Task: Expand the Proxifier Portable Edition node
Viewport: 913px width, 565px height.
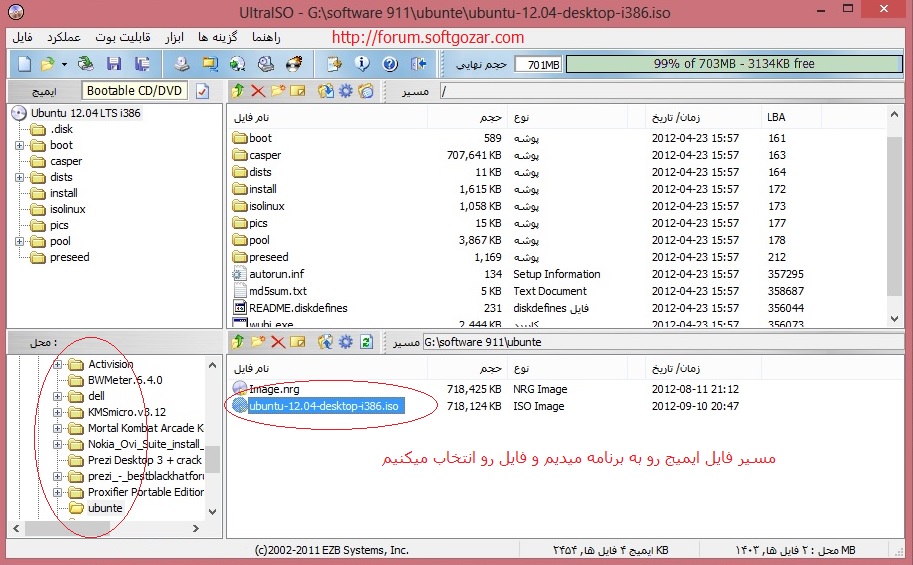Action: (57, 492)
